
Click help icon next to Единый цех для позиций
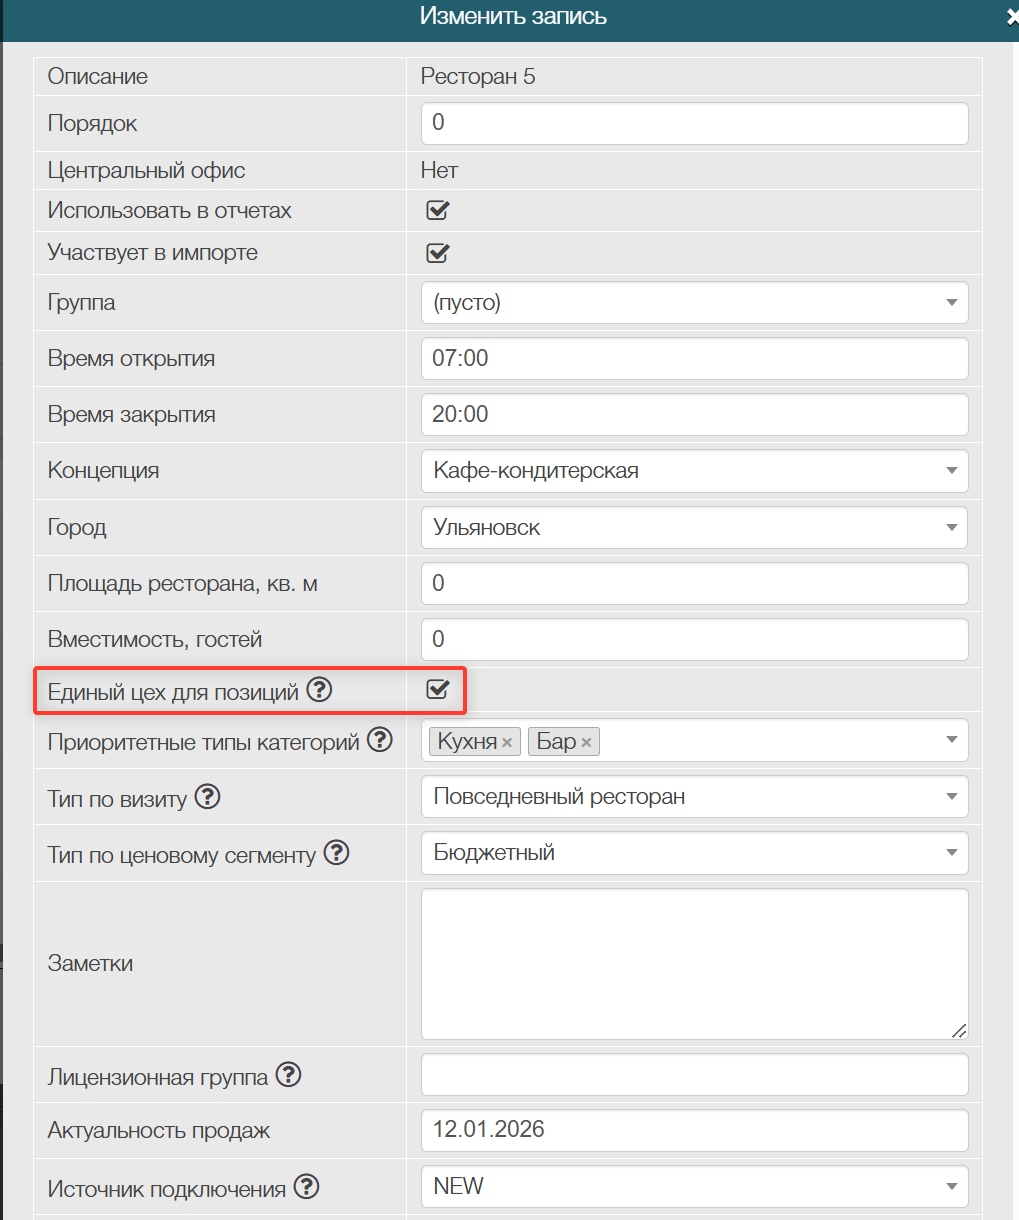319,689
